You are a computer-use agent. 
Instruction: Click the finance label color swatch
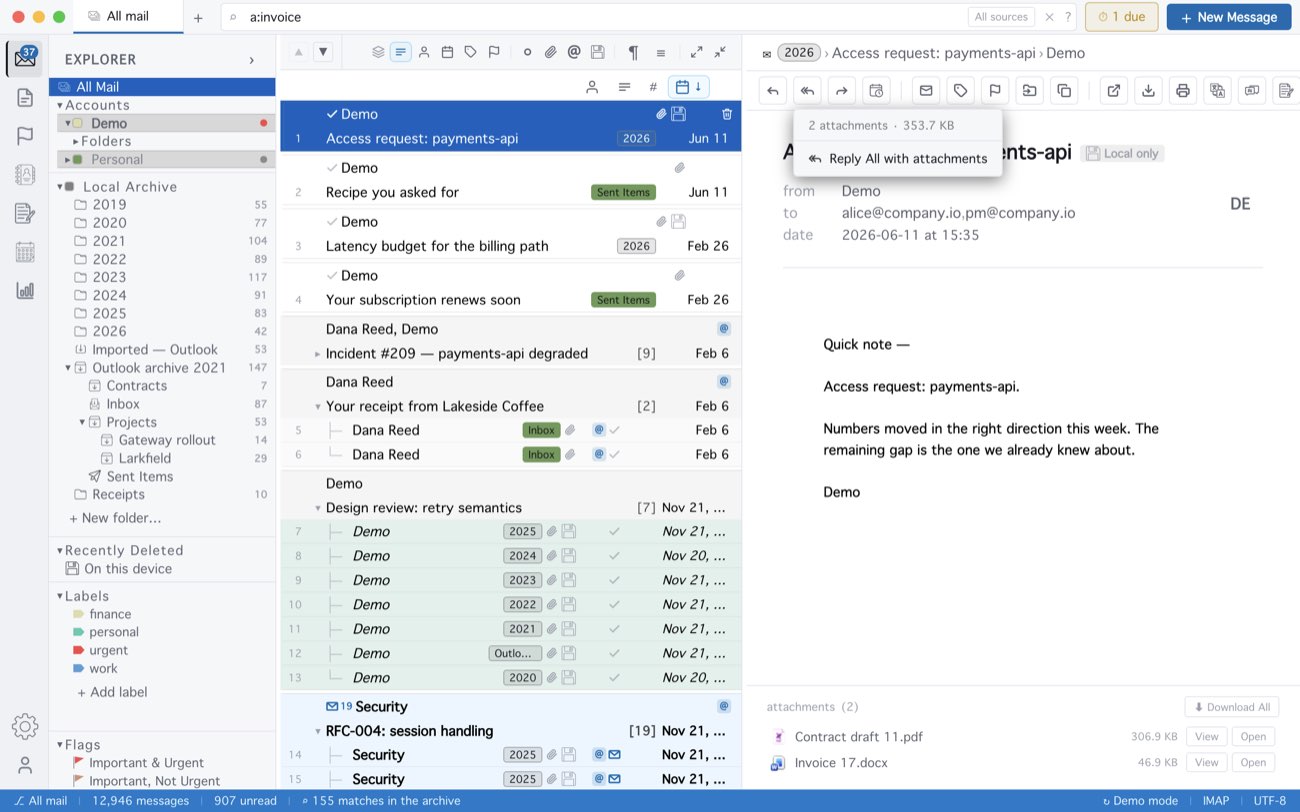(x=78, y=614)
